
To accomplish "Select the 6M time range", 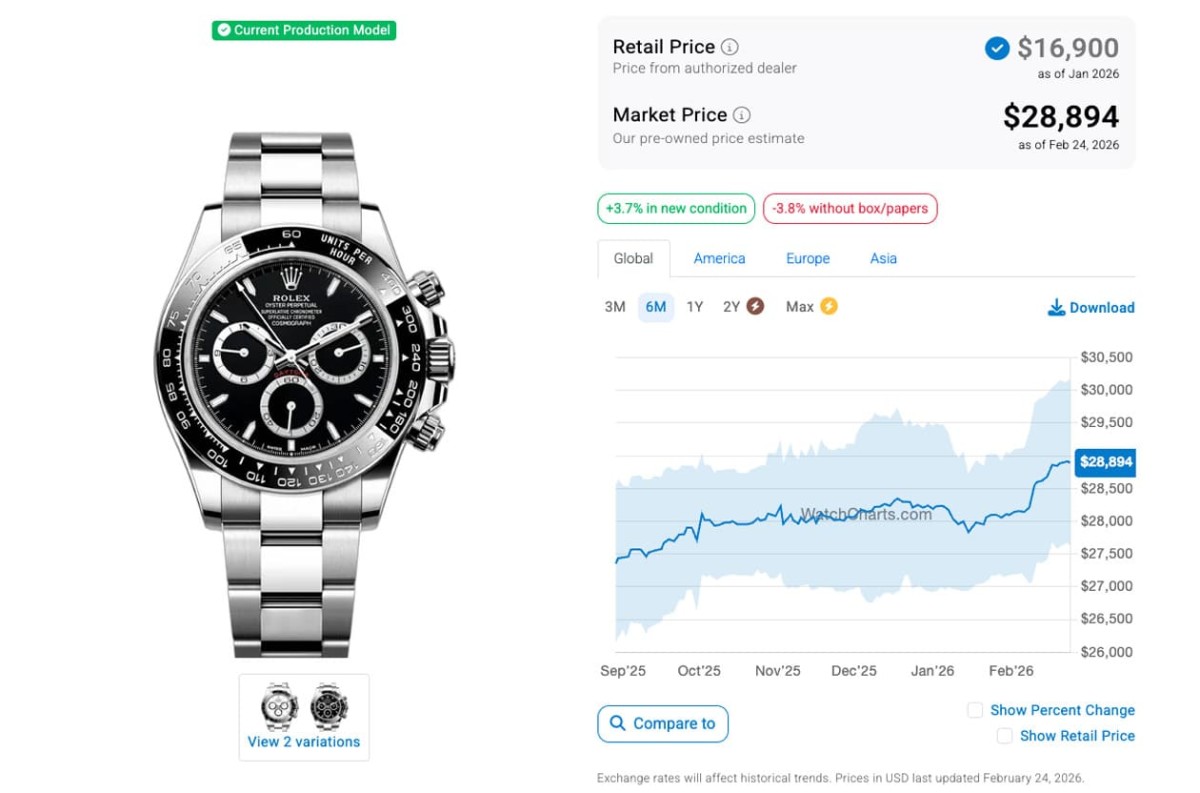I will (656, 307).
